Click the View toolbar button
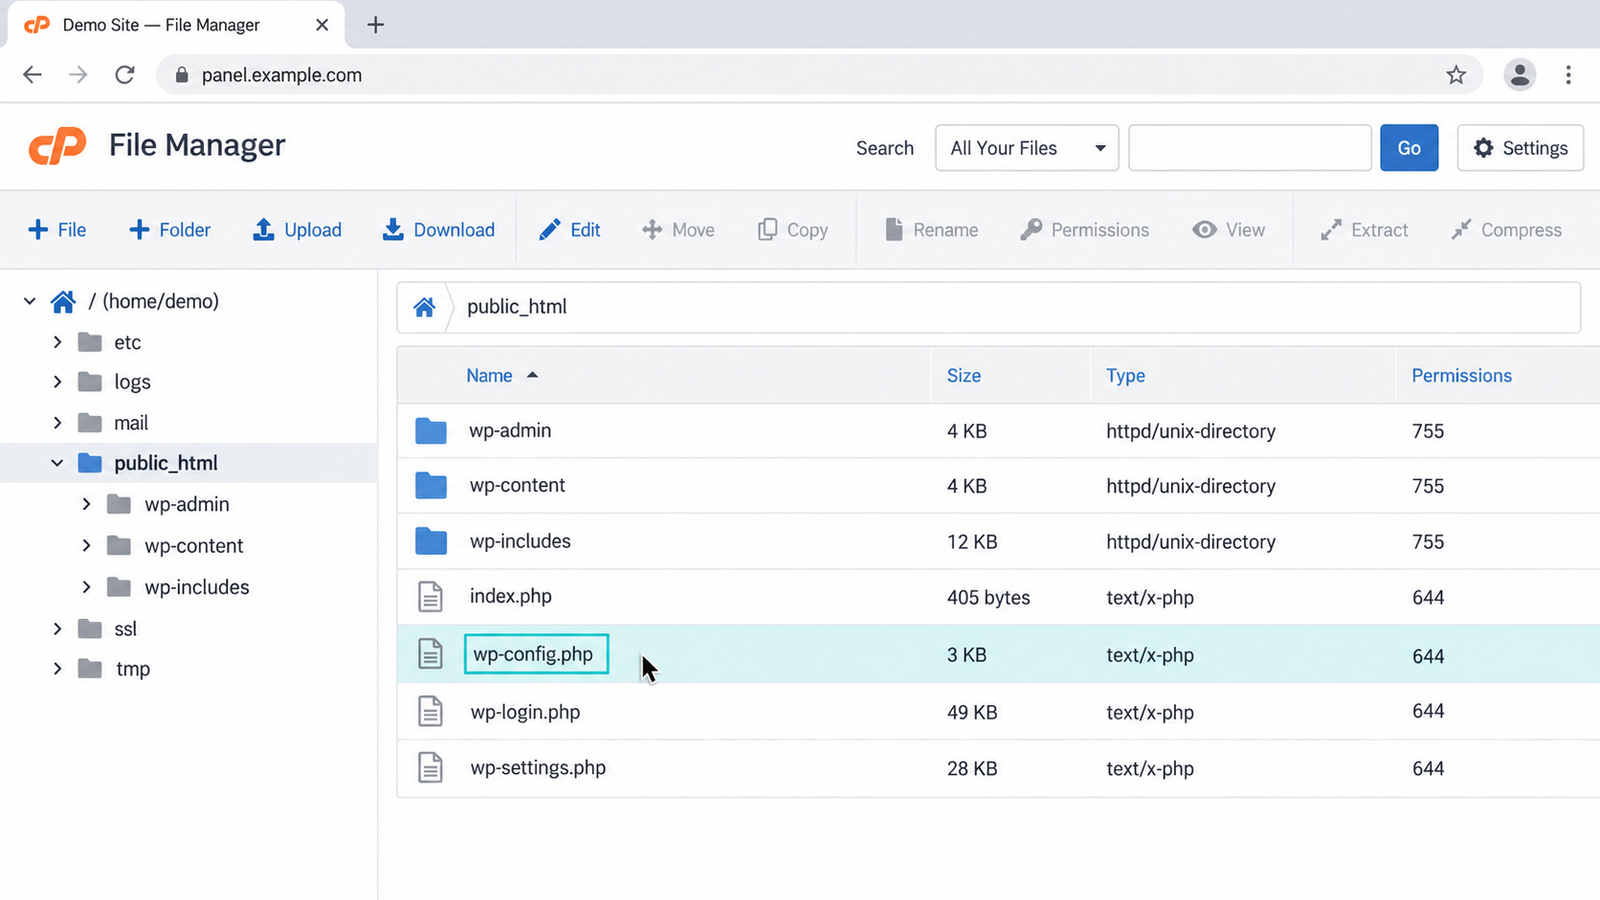 pyautogui.click(x=1228, y=230)
